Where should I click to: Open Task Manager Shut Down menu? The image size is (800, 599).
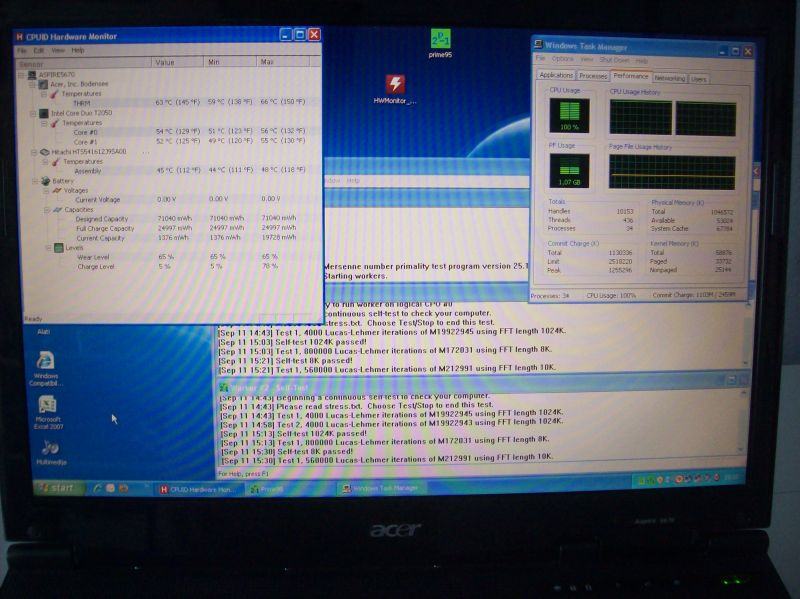tap(615, 60)
